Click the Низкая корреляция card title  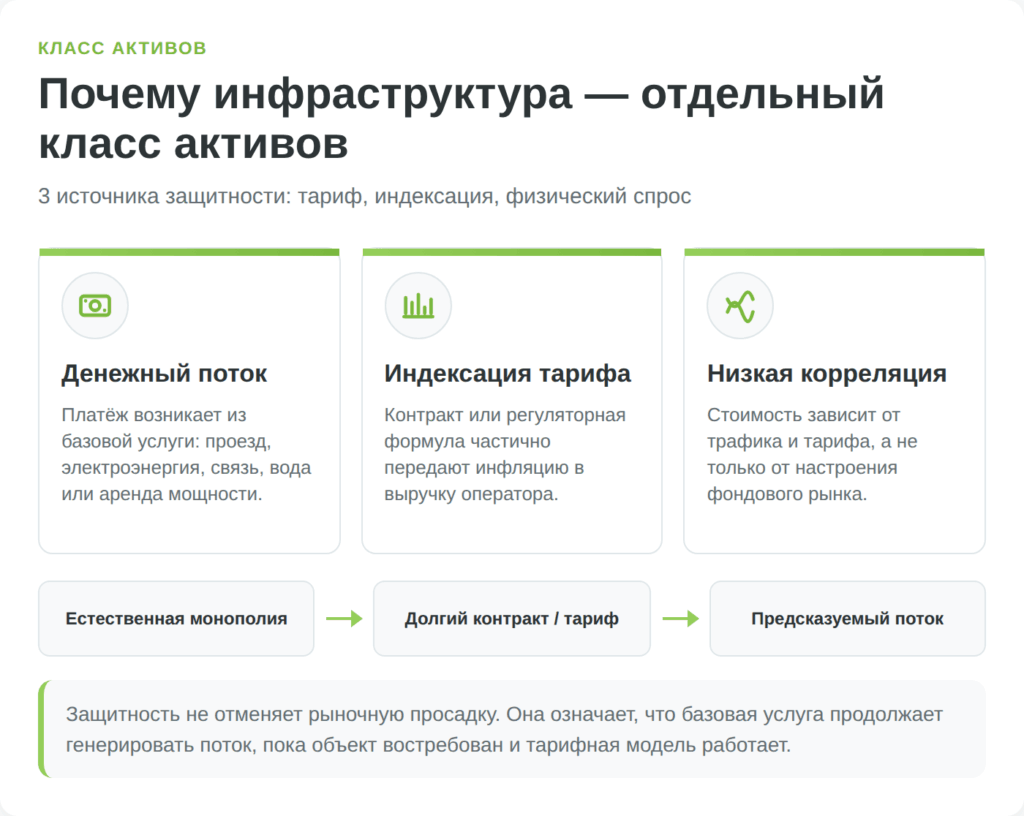click(827, 373)
